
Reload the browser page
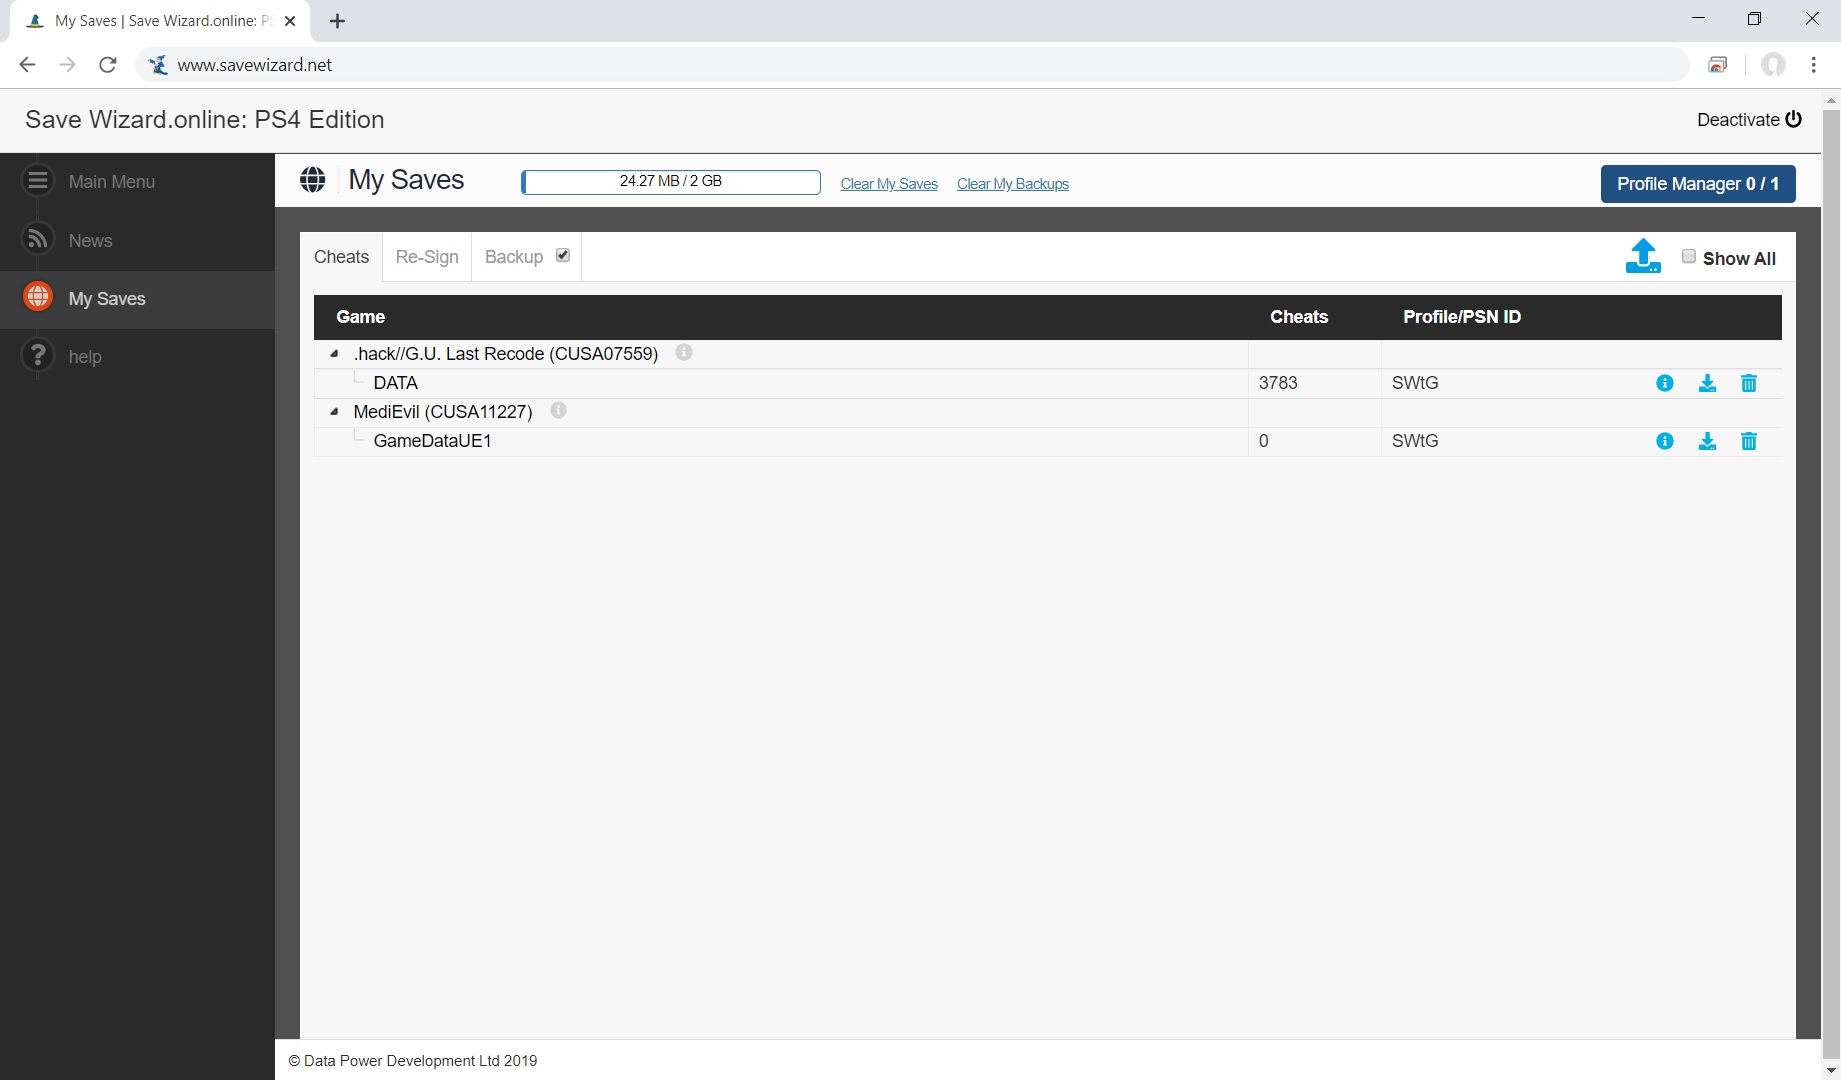pos(108,65)
